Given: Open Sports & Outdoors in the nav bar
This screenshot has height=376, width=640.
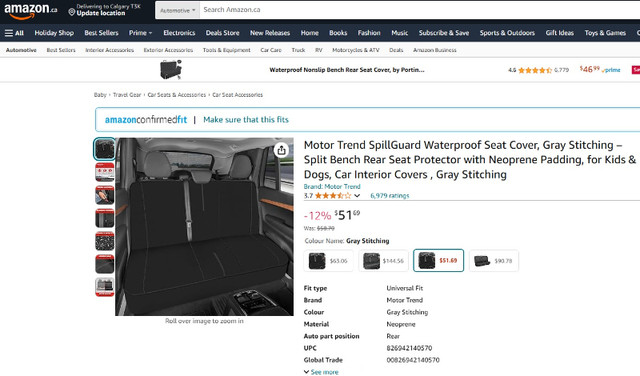Looking at the screenshot, I should click(507, 33).
